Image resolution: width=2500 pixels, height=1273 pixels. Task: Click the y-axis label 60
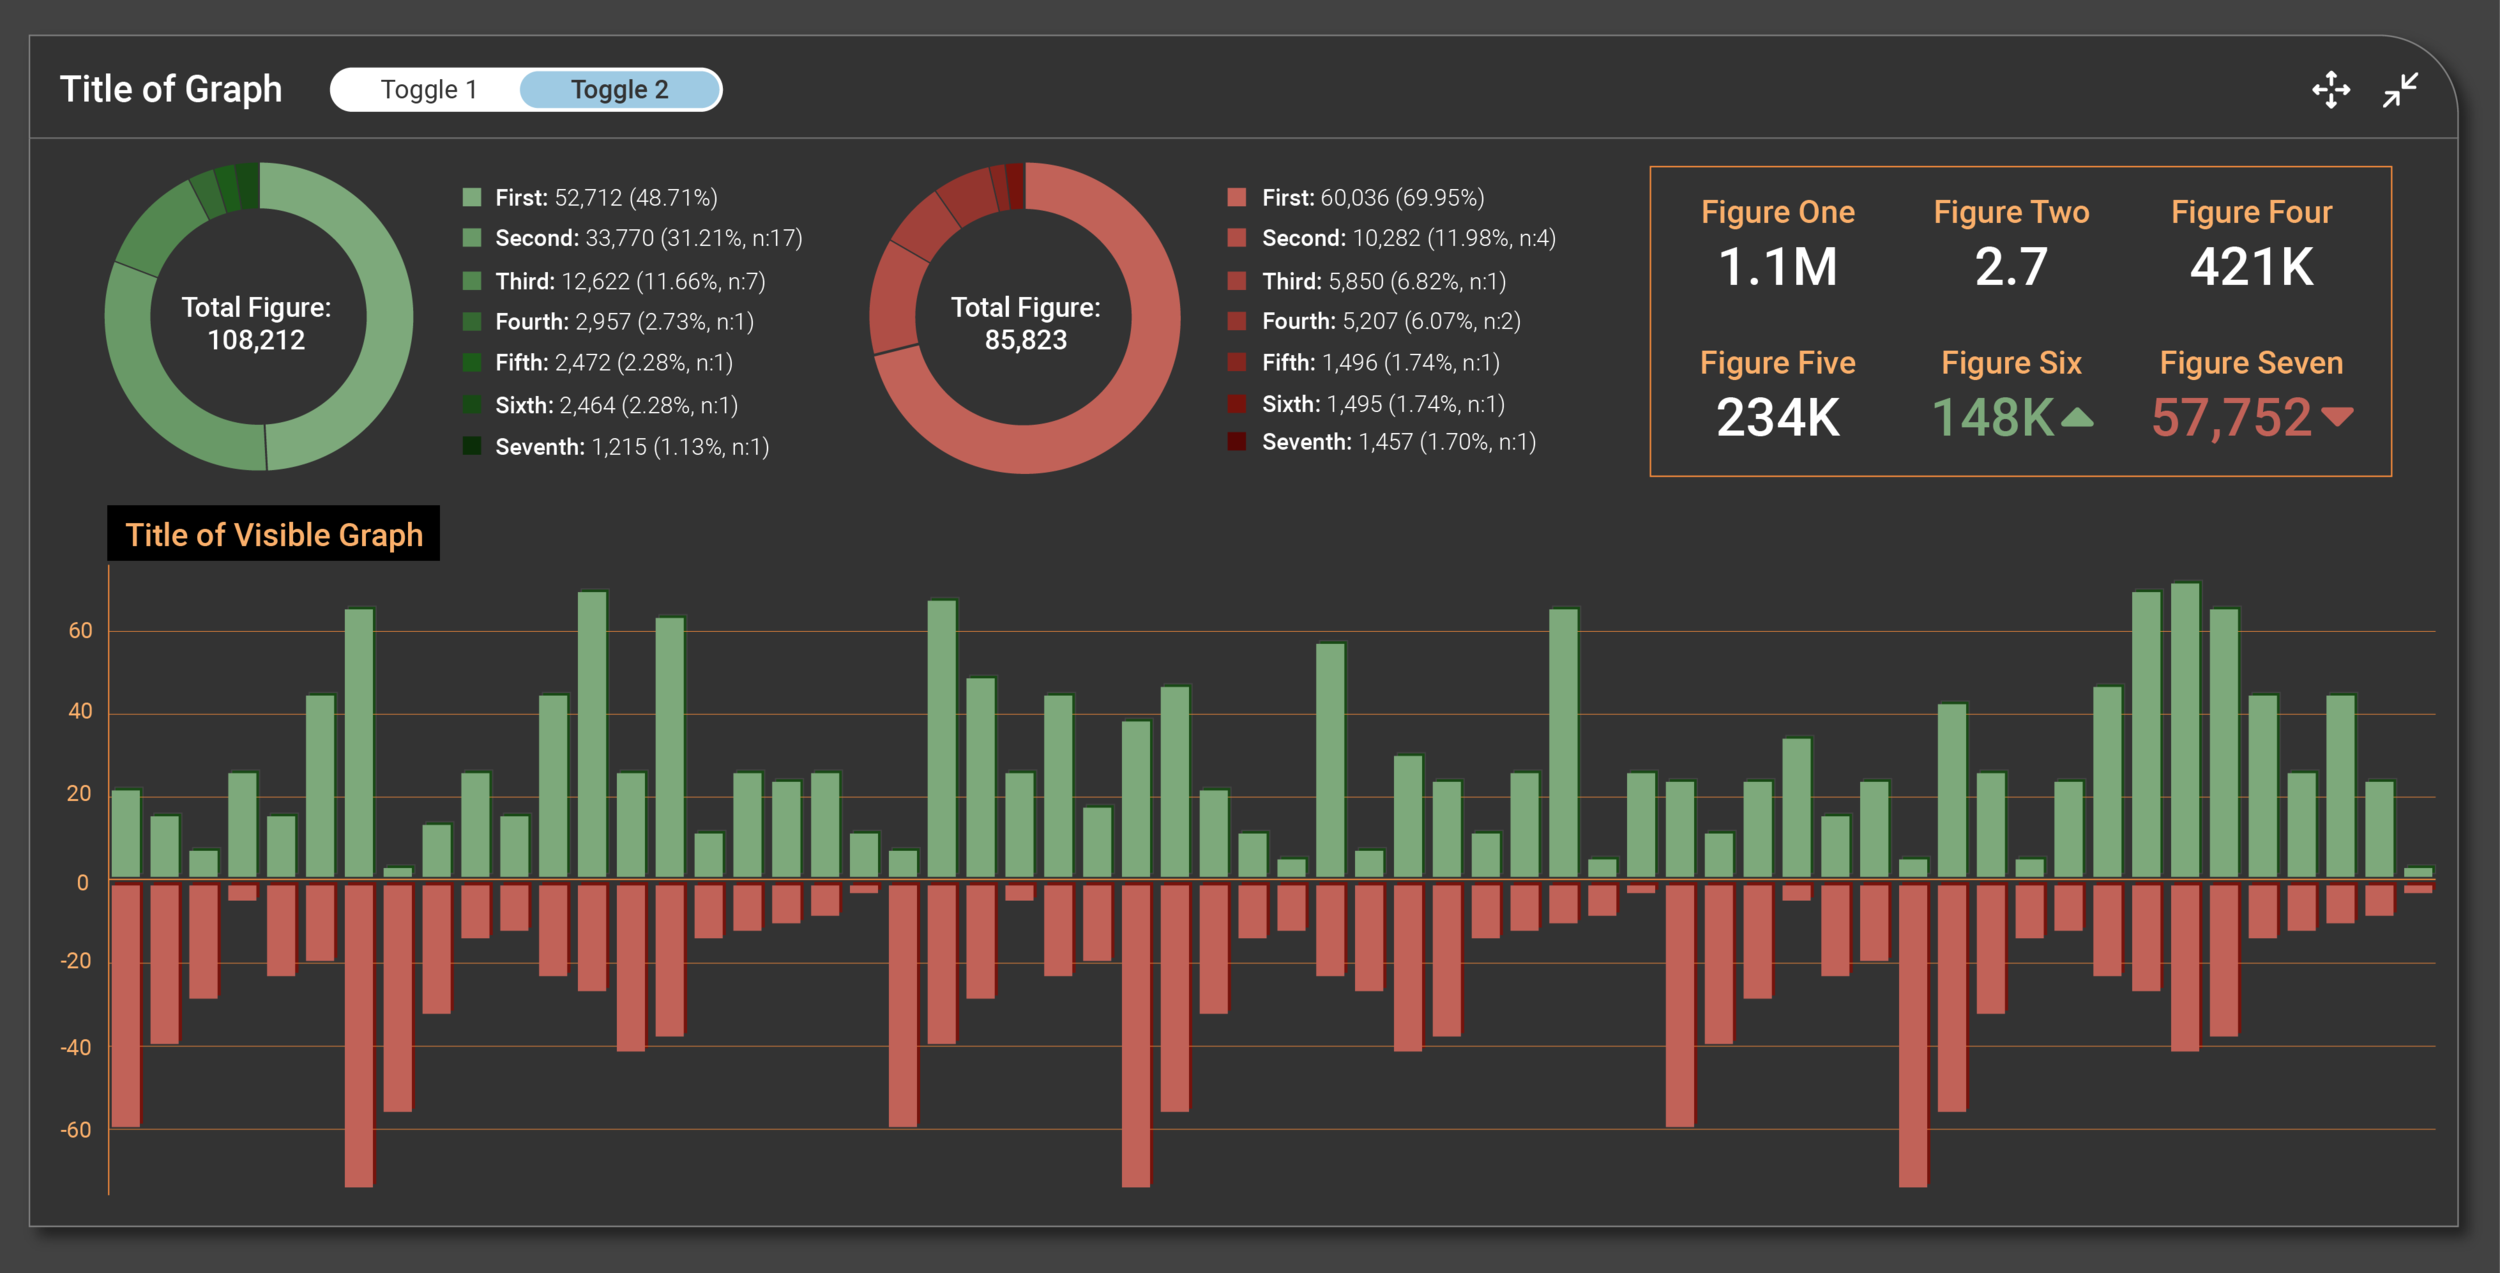coord(80,631)
